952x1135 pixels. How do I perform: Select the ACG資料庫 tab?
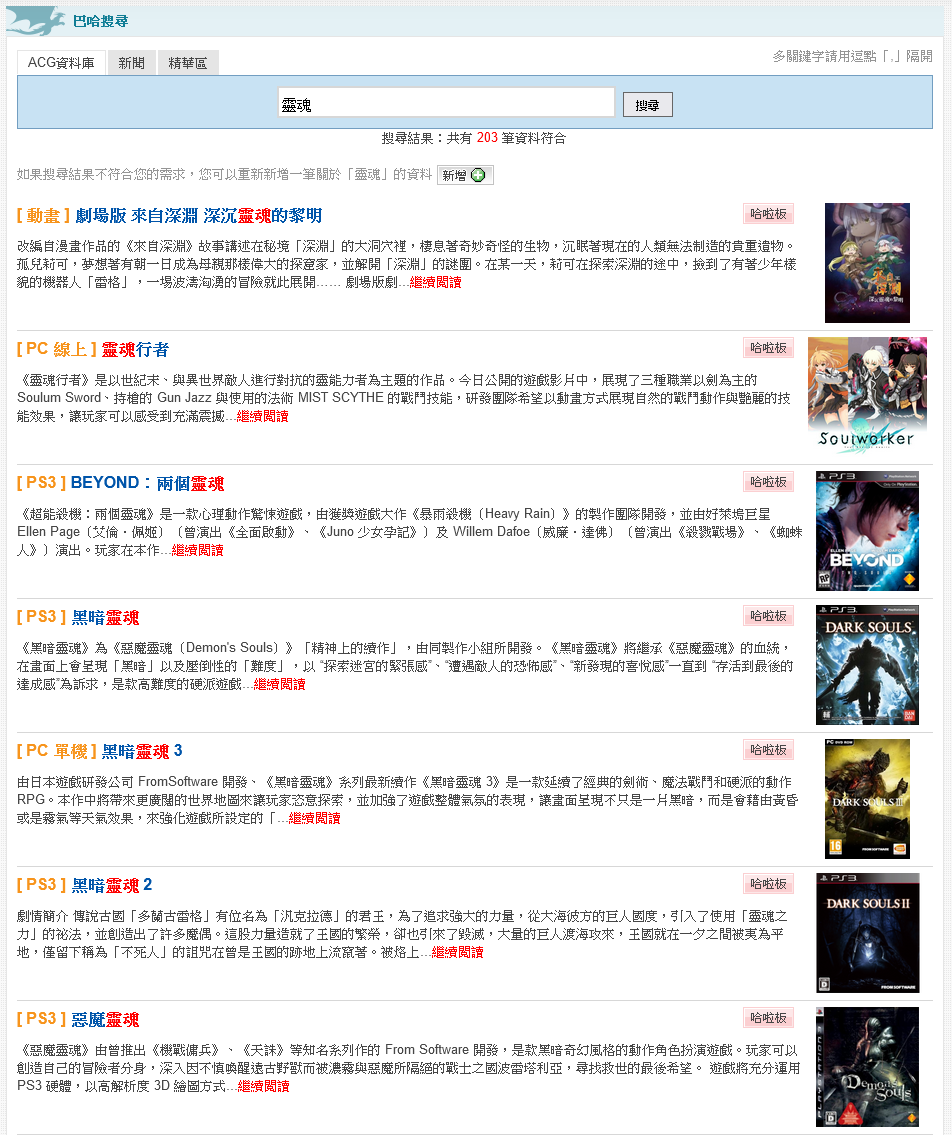[60, 61]
